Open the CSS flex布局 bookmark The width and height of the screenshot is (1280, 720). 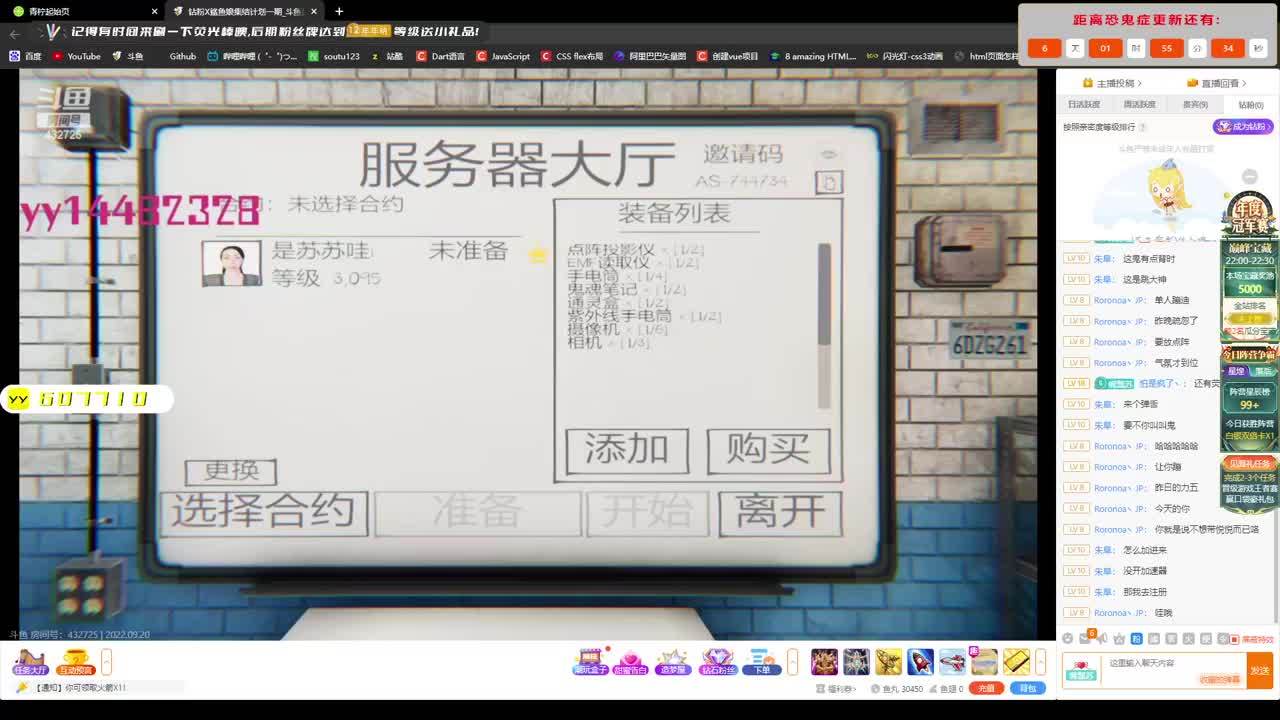click(x=572, y=56)
